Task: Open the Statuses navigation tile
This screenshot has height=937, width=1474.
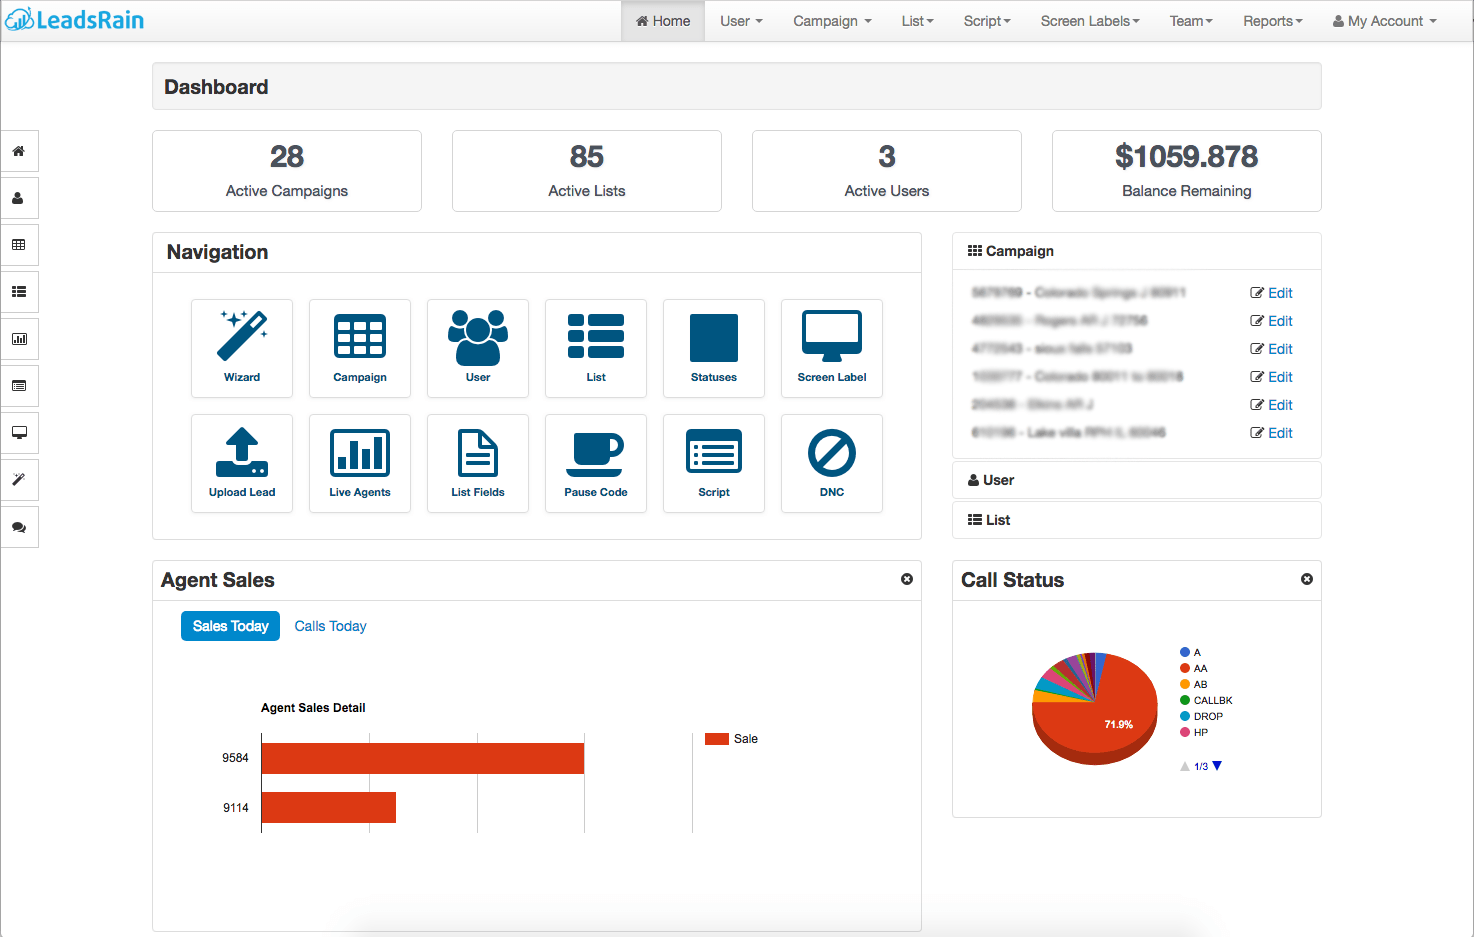Action: pyautogui.click(x=714, y=348)
